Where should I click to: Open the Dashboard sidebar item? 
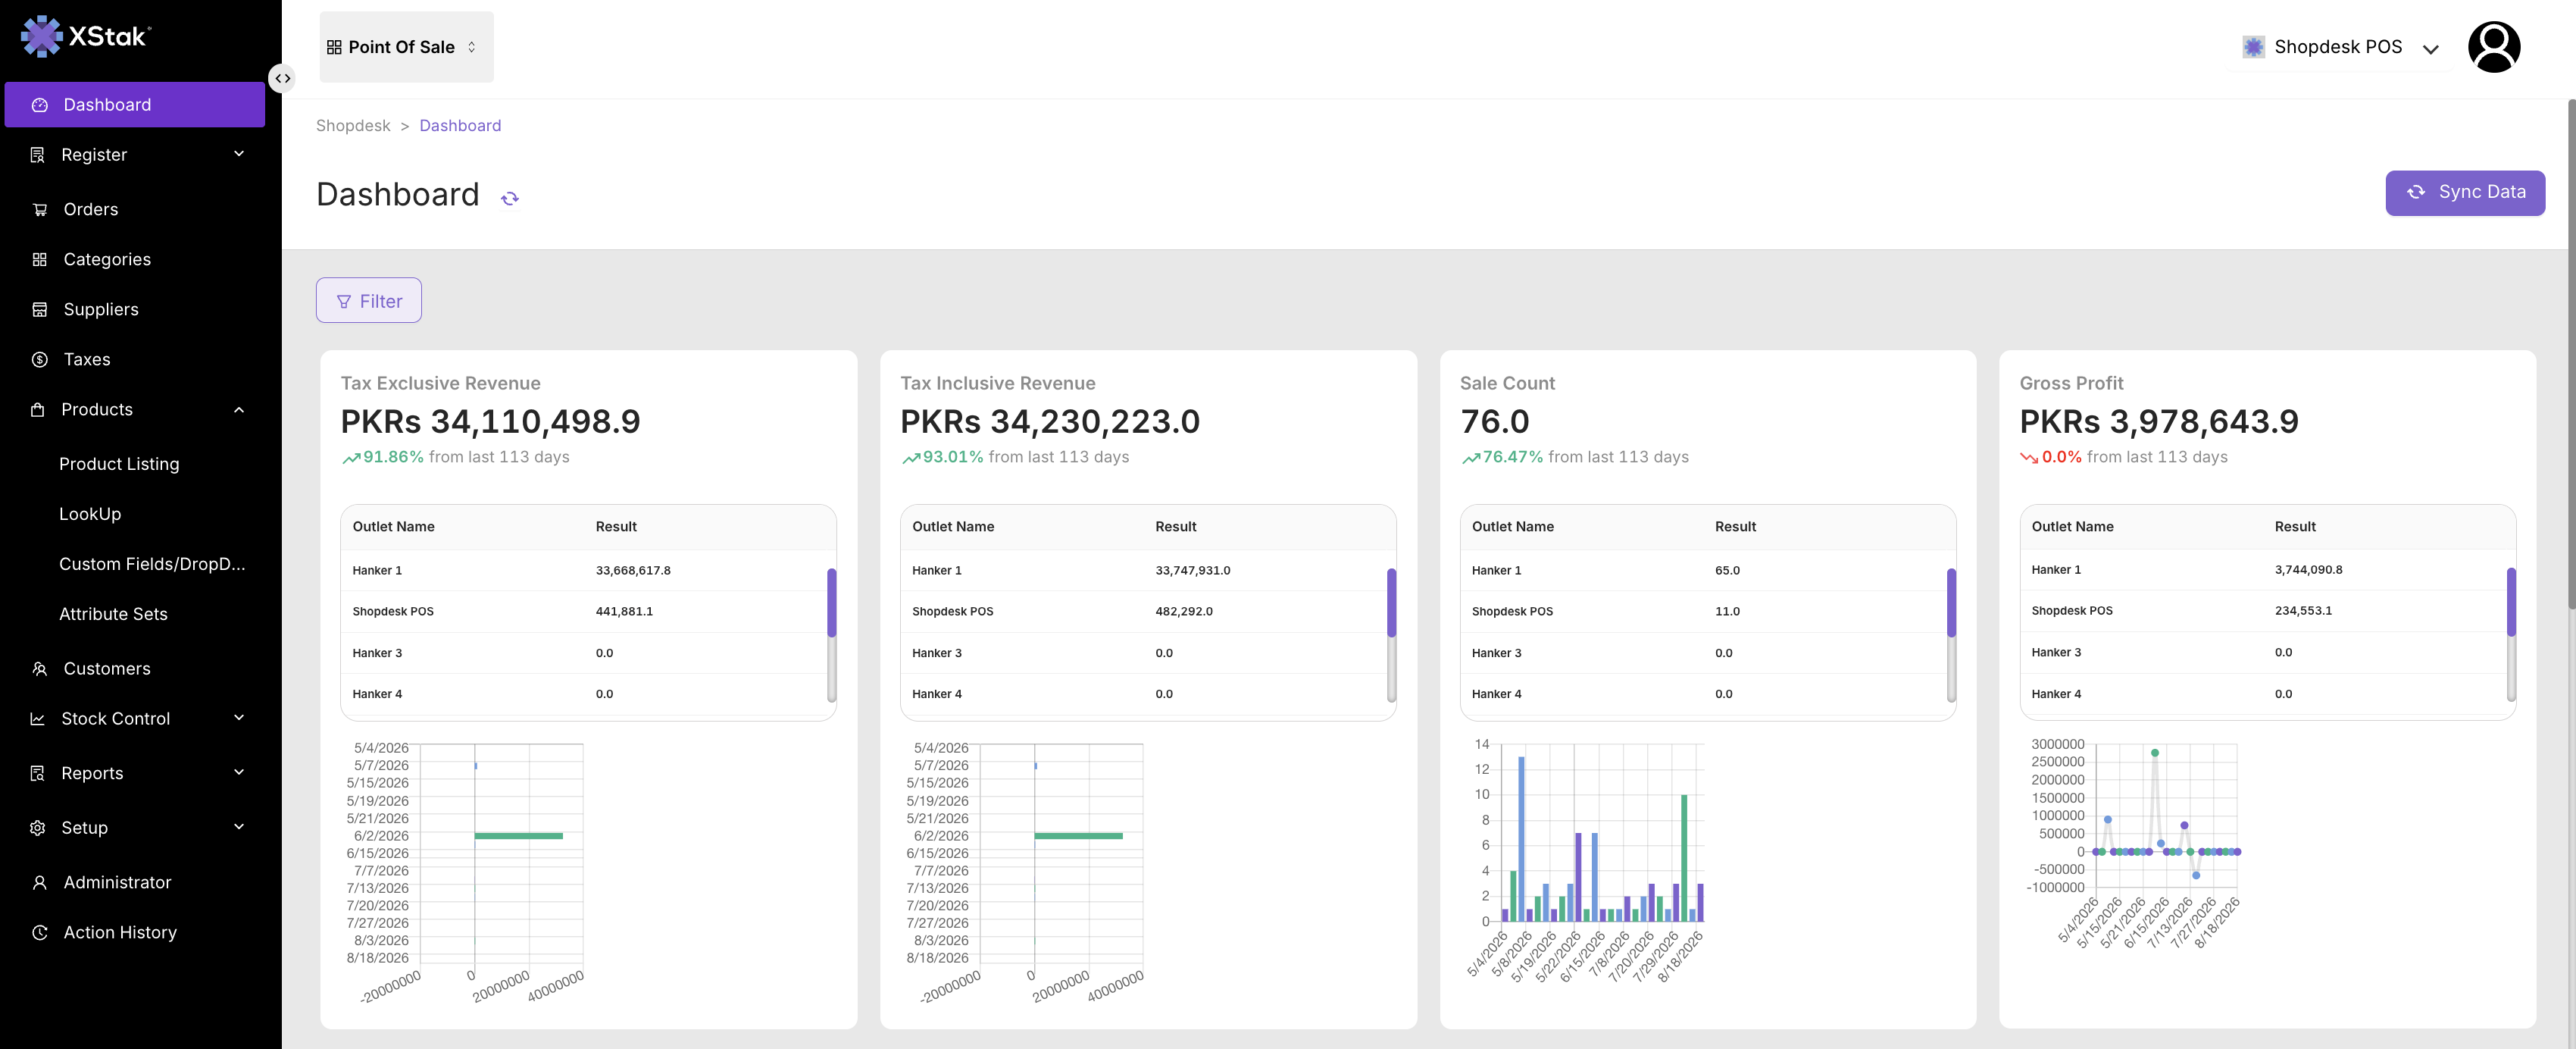135,105
